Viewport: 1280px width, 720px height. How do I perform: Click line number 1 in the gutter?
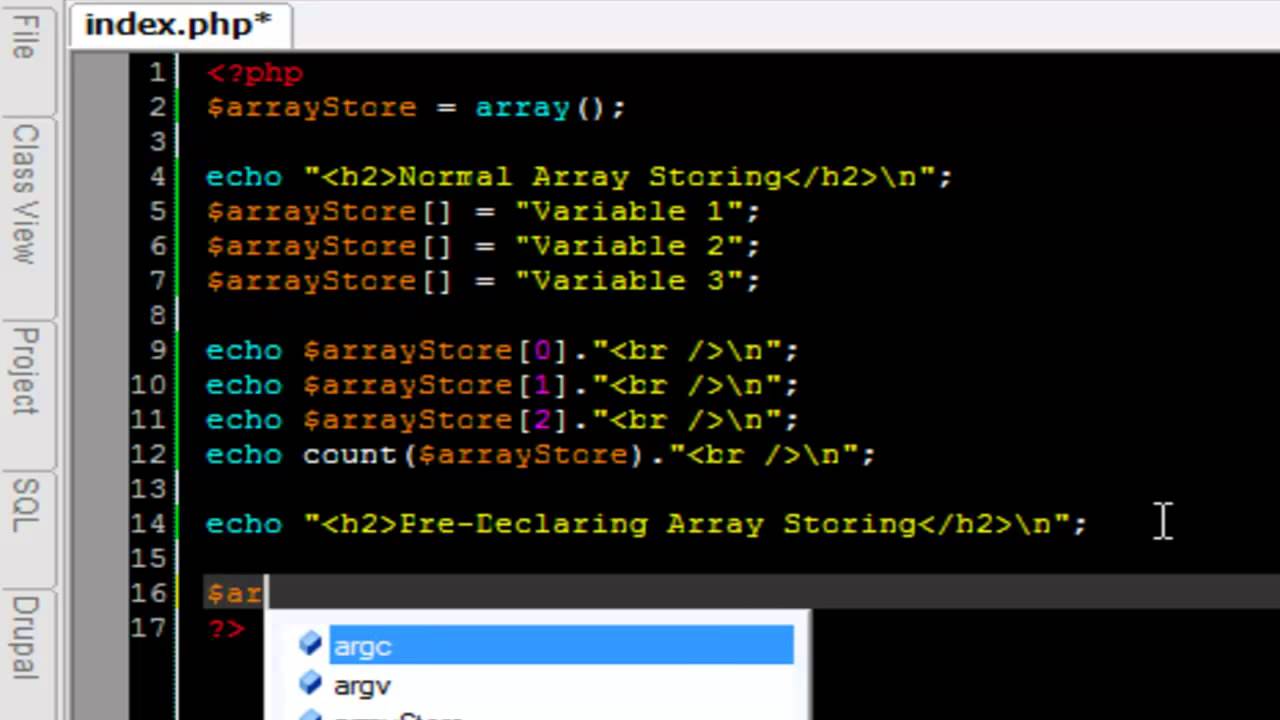point(157,73)
